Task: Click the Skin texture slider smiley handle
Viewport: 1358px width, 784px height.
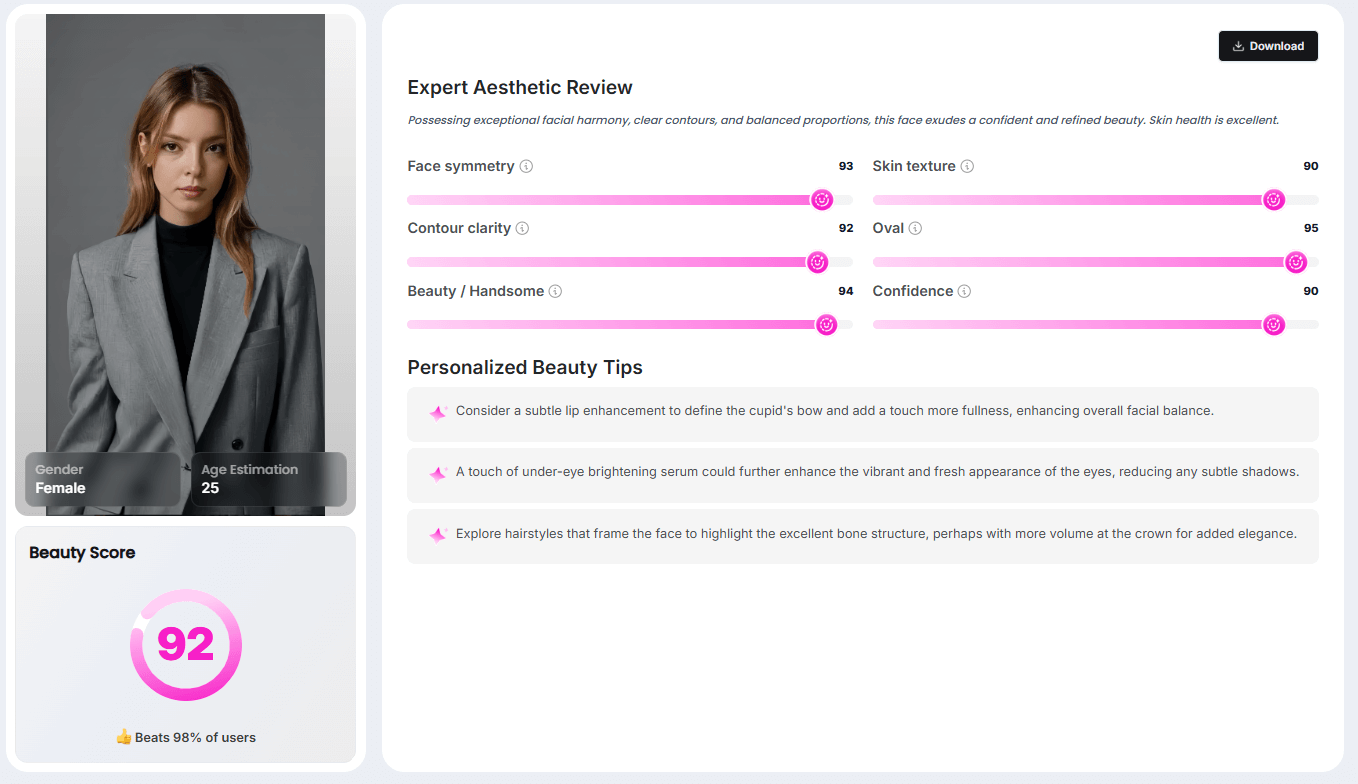Action: pos(1273,200)
